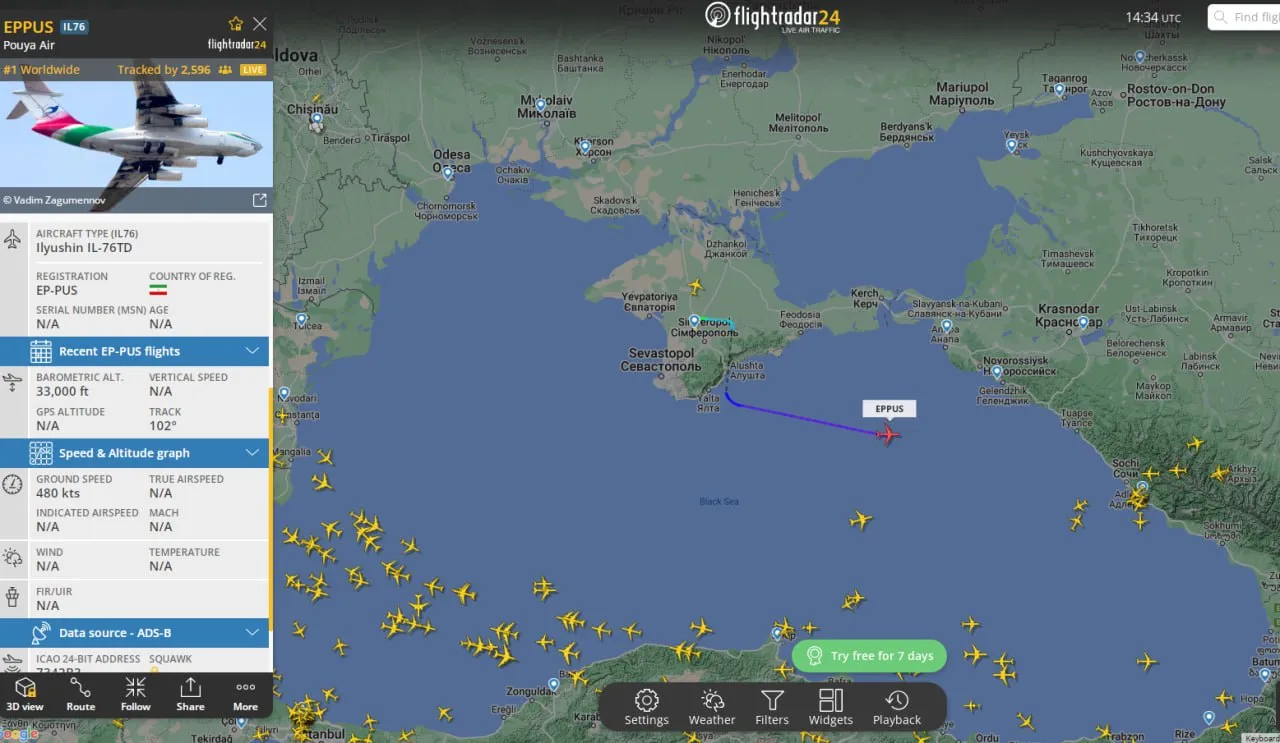This screenshot has width=1280, height=743.
Task: Open map Settings gear
Action: [x=647, y=707]
